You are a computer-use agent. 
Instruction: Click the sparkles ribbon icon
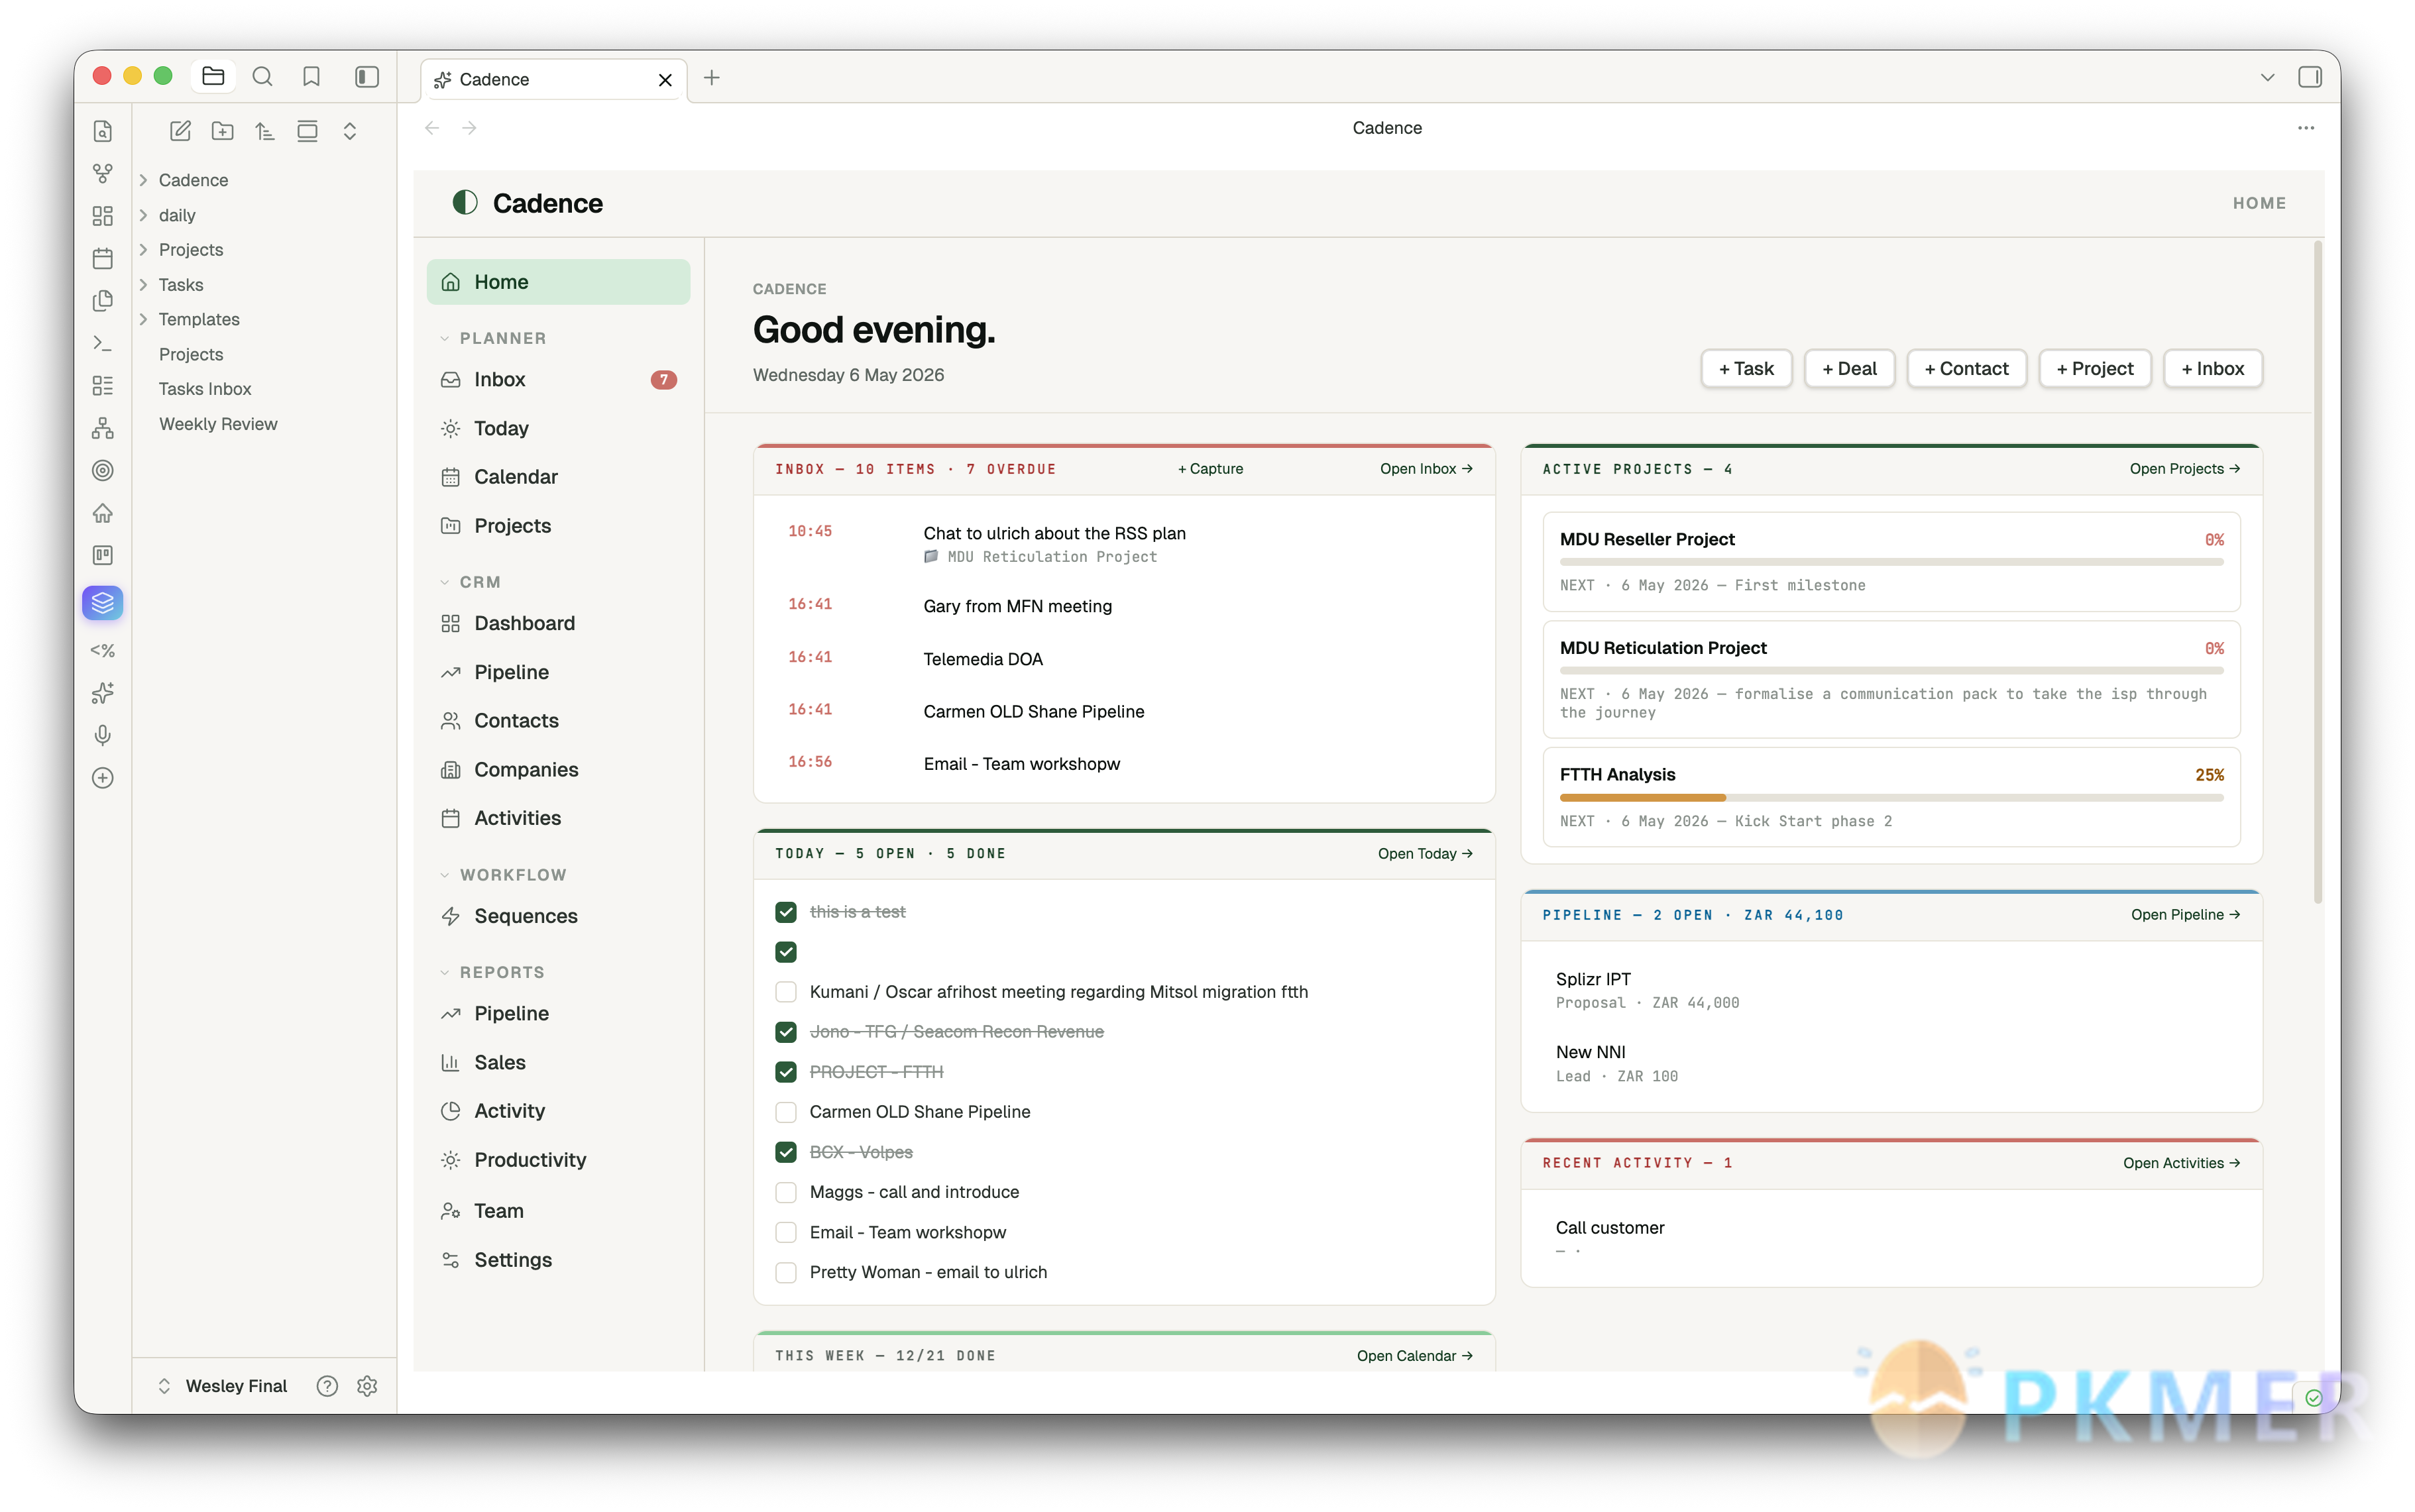click(x=102, y=693)
